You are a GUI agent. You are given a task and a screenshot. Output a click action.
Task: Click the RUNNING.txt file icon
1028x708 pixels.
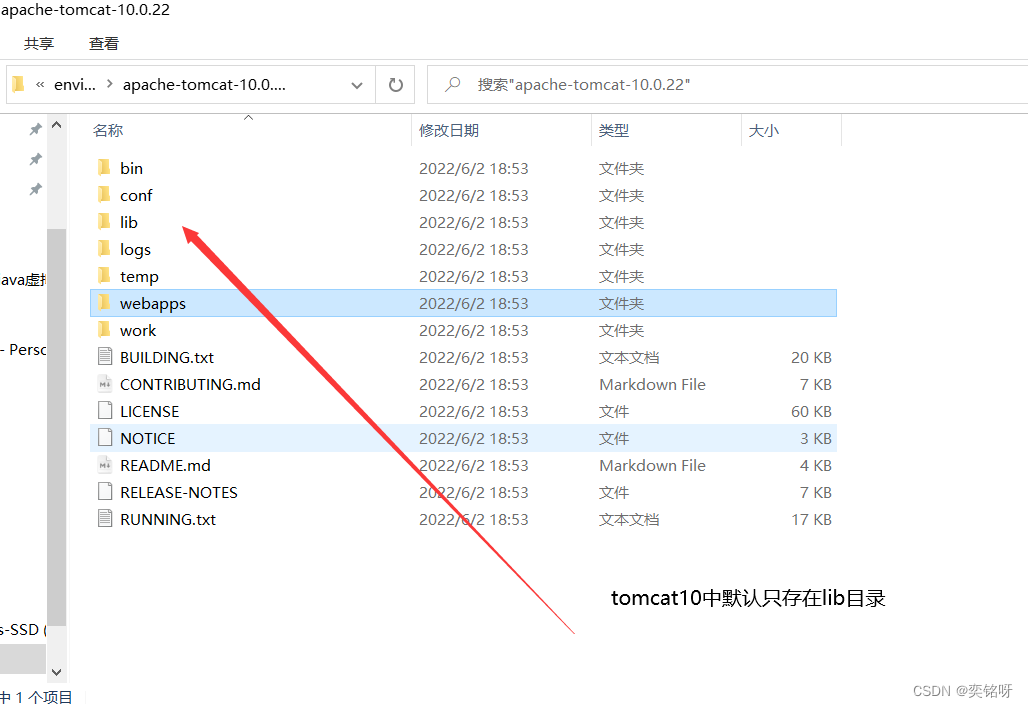pos(105,519)
